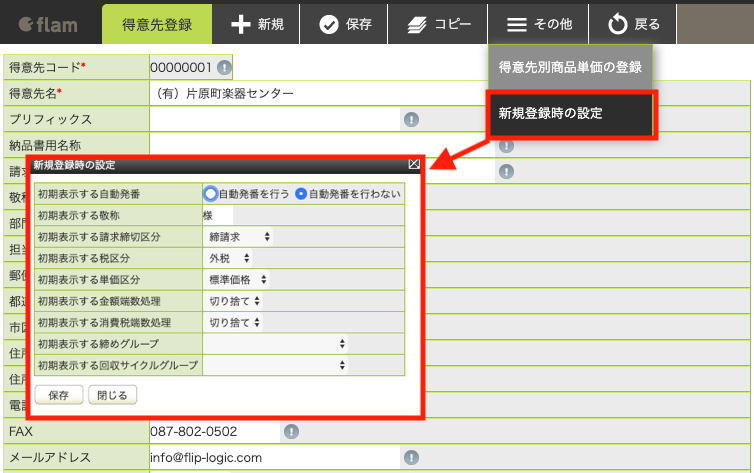
Task: Click the FAX label
Action: point(21,431)
